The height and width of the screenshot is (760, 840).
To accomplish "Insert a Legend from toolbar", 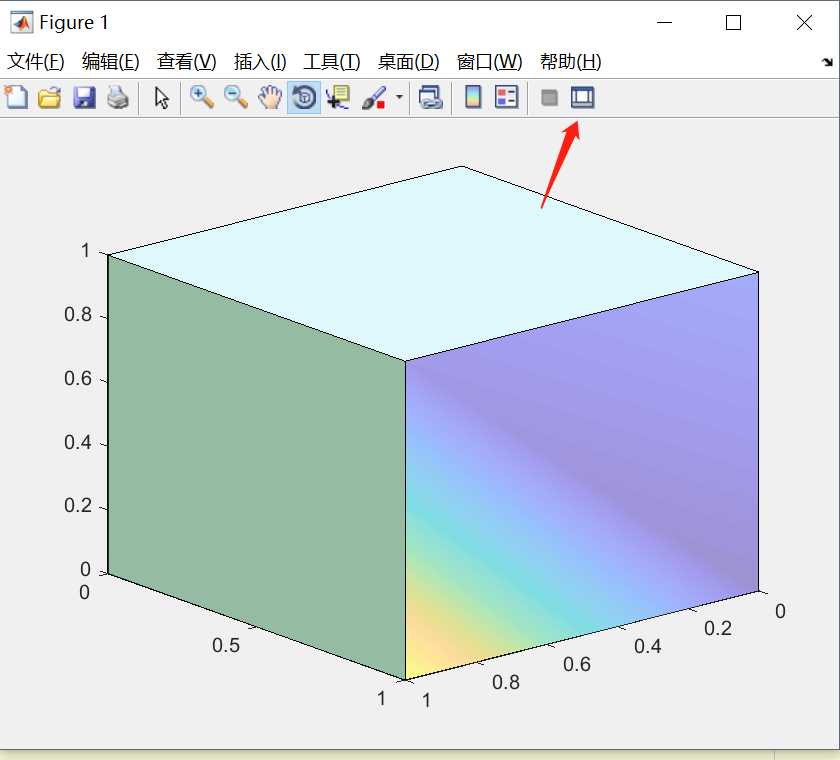I will pos(507,98).
